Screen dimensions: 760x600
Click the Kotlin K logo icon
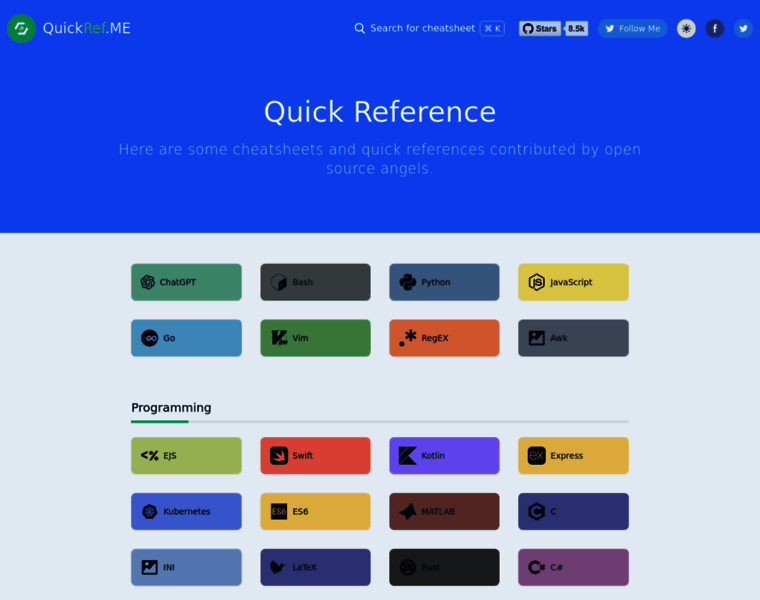(x=408, y=456)
